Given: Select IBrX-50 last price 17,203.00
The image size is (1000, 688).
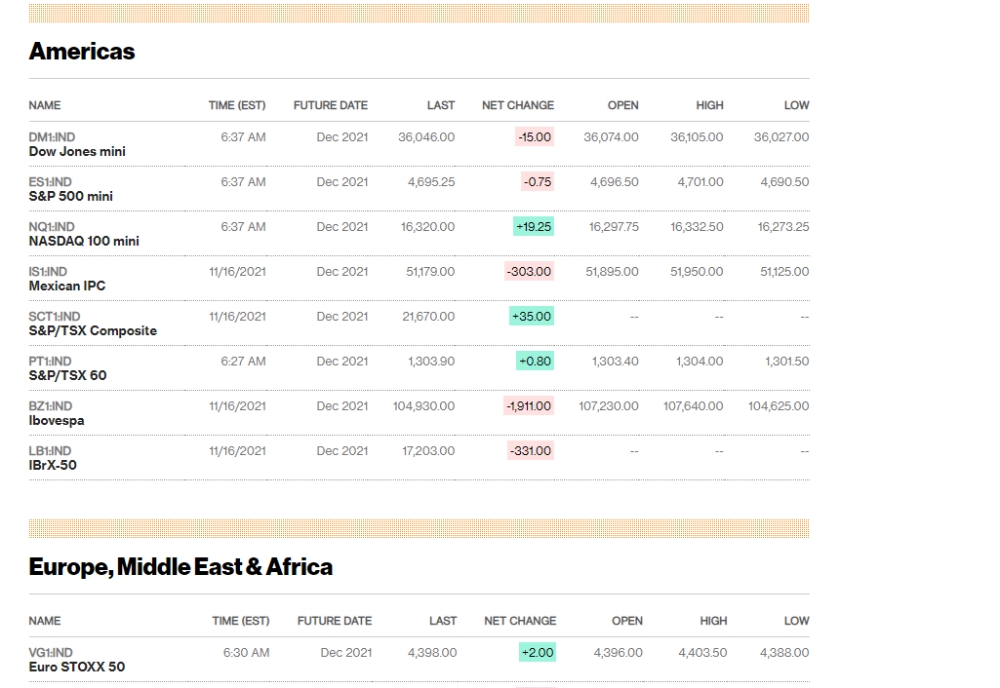Looking at the screenshot, I should point(429,451).
